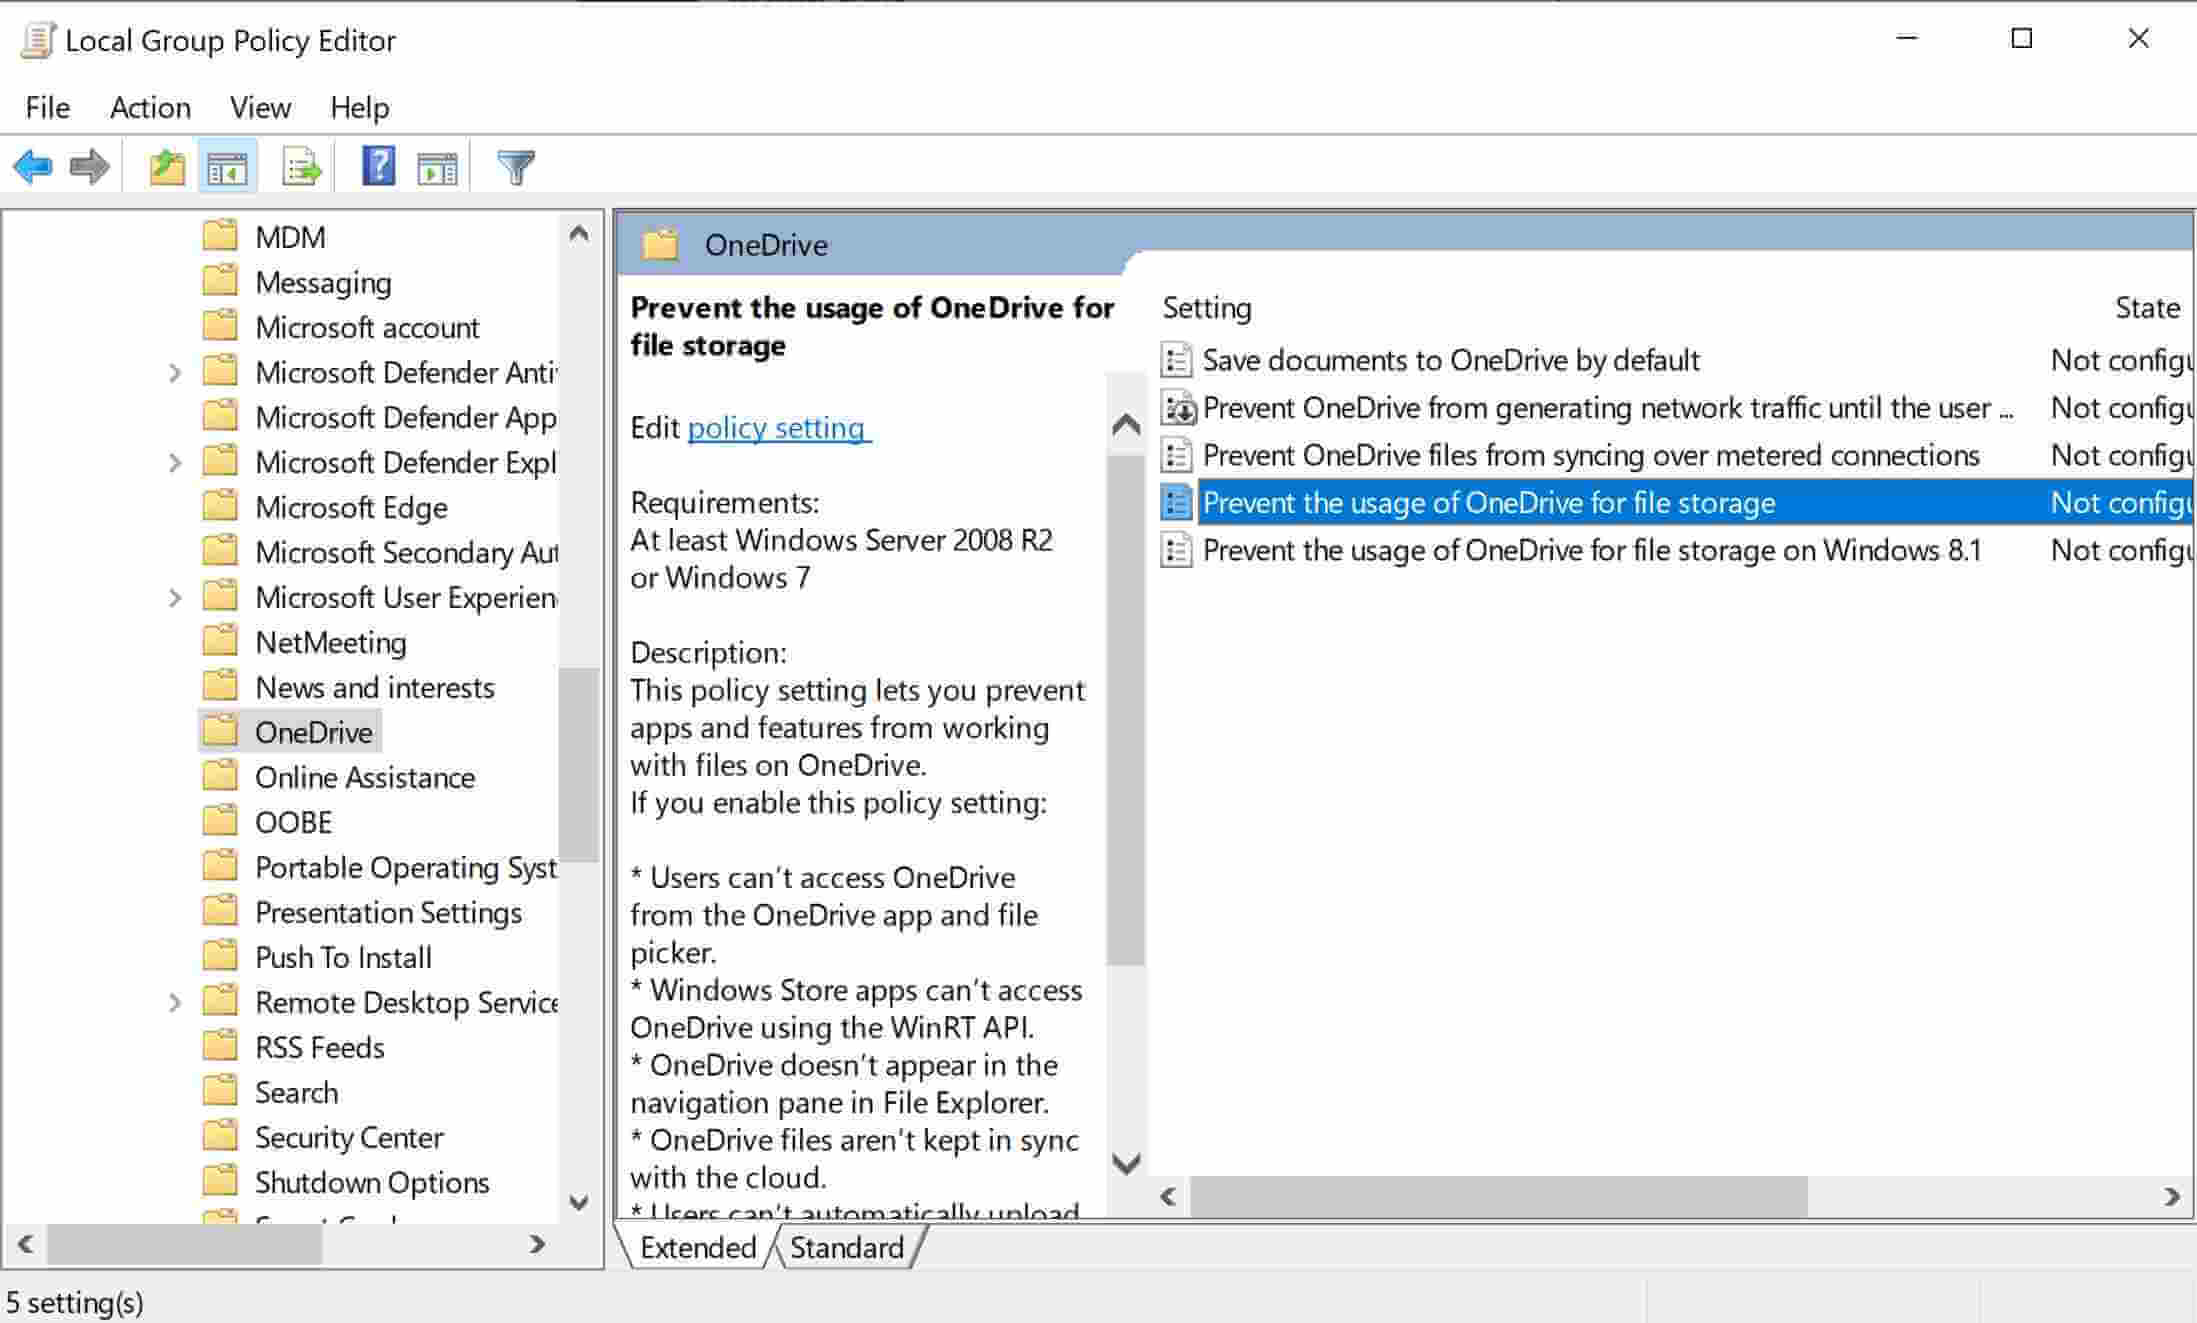Click the Filter toolbar icon
This screenshot has width=2197, height=1323.
tap(516, 166)
